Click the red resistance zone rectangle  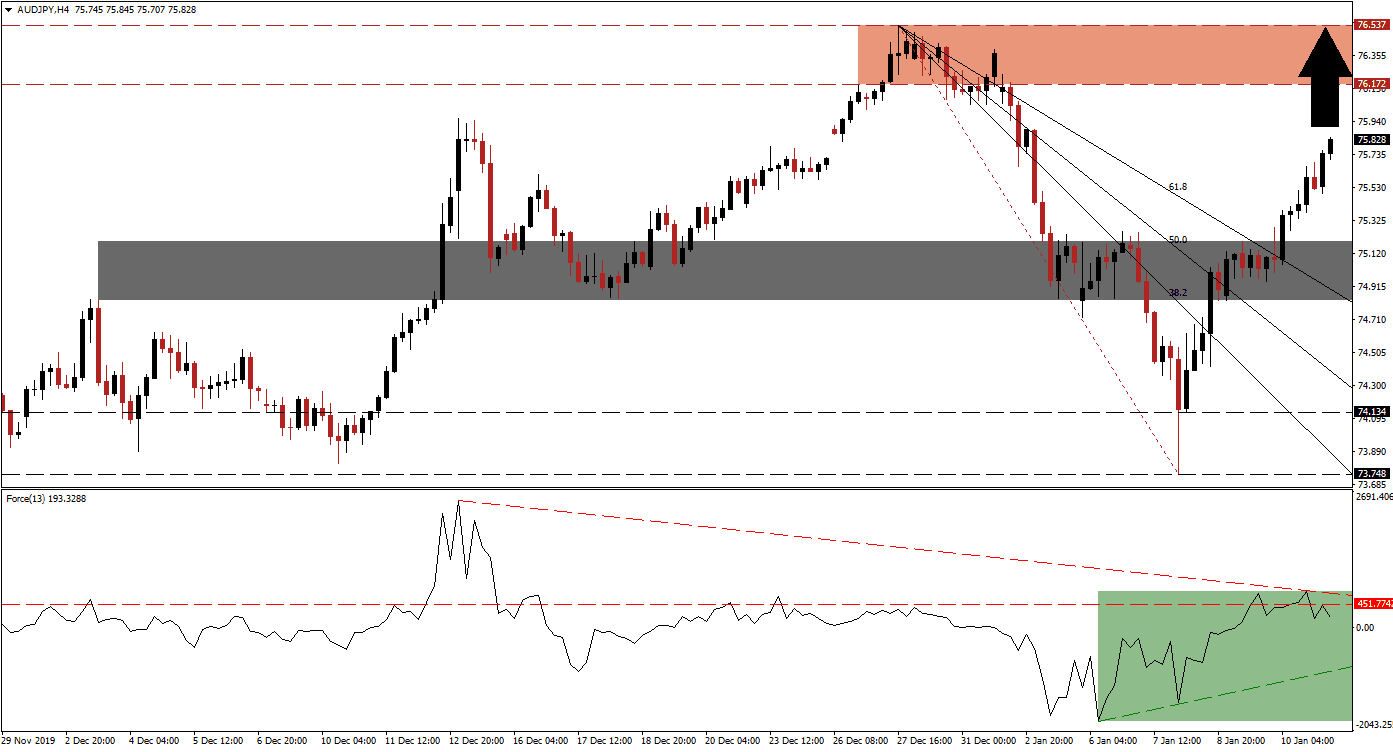pos(1100,55)
